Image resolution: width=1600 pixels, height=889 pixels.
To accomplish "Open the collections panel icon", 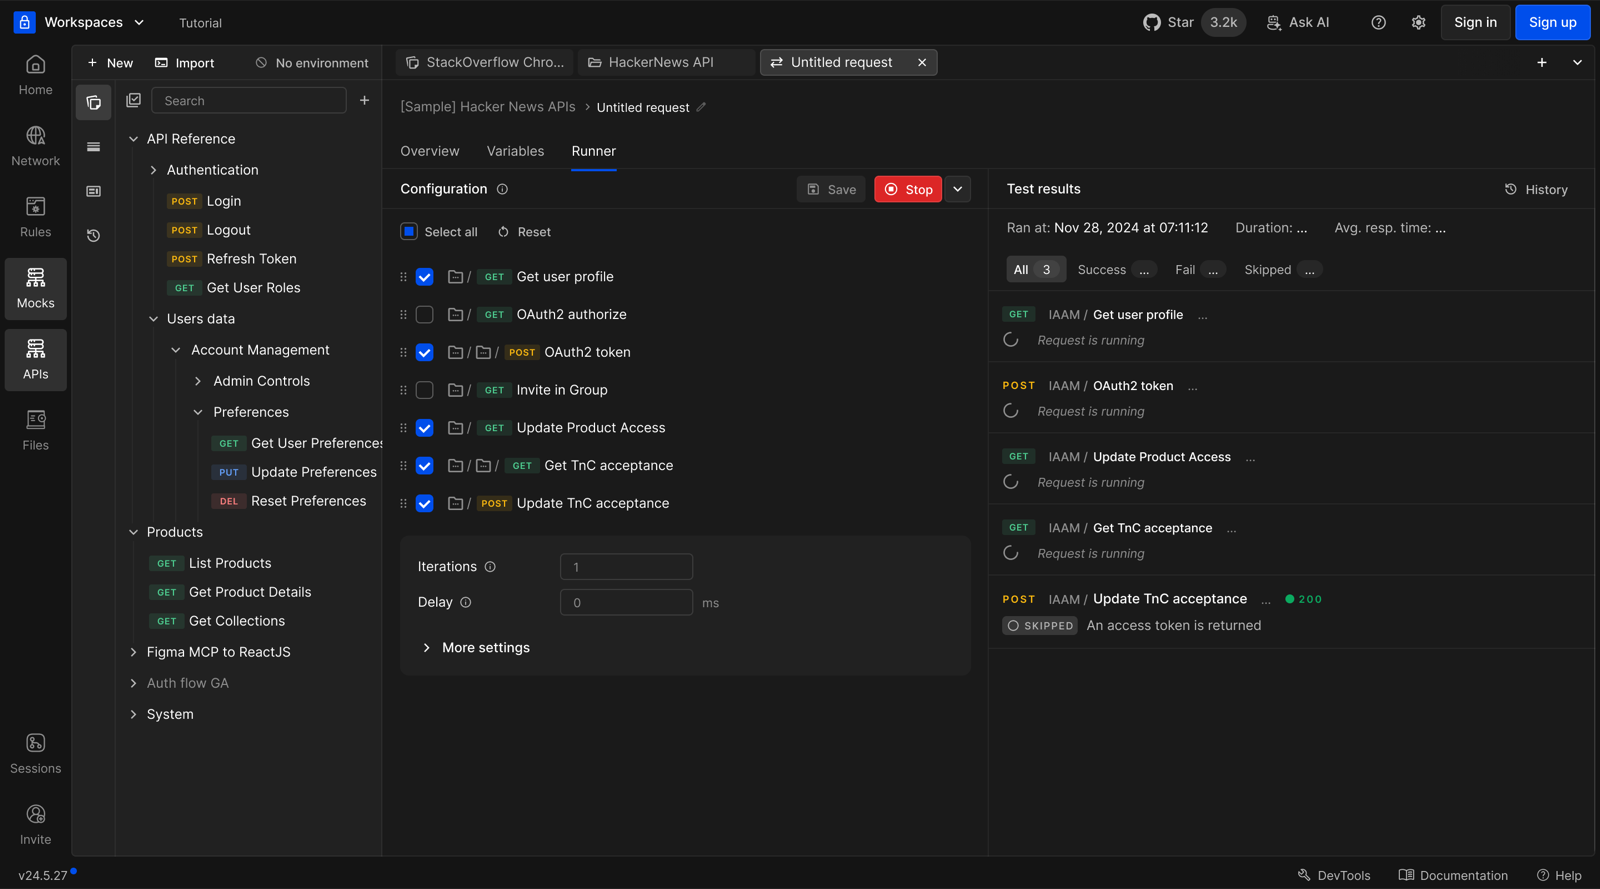I will pyautogui.click(x=94, y=102).
